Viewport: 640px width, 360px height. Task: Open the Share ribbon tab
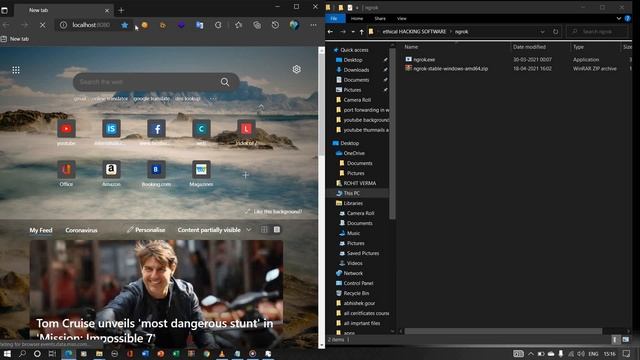tap(380, 18)
